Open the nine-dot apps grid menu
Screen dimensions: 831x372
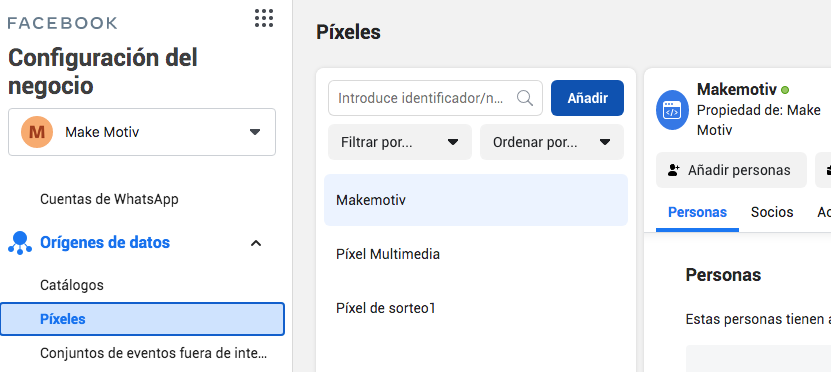click(x=264, y=18)
